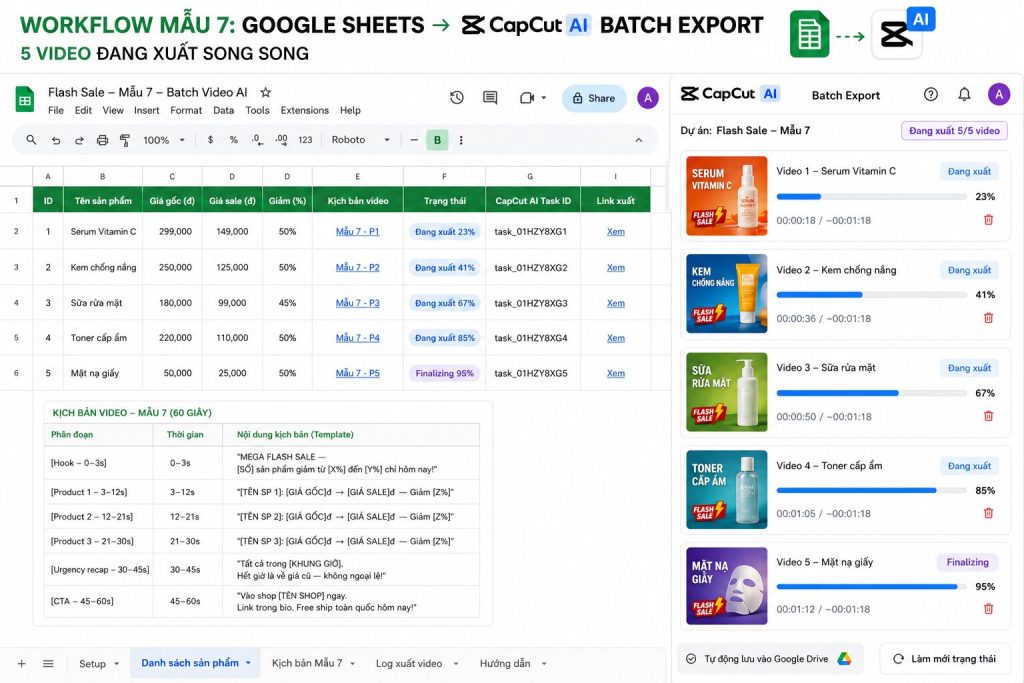Open Mẫu 7 - P4 script link
Image resolution: width=1024 pixels, height=683 pixels.
[x=357, y=338]
